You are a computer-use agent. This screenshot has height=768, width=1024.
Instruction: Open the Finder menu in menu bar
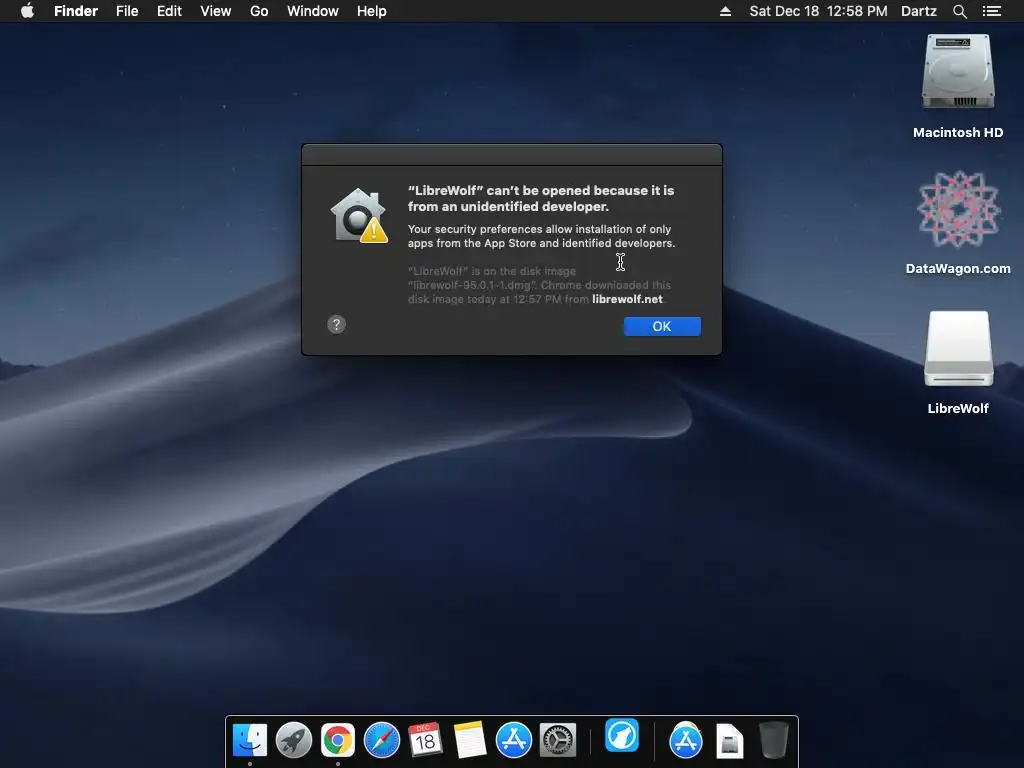[76, 11]
